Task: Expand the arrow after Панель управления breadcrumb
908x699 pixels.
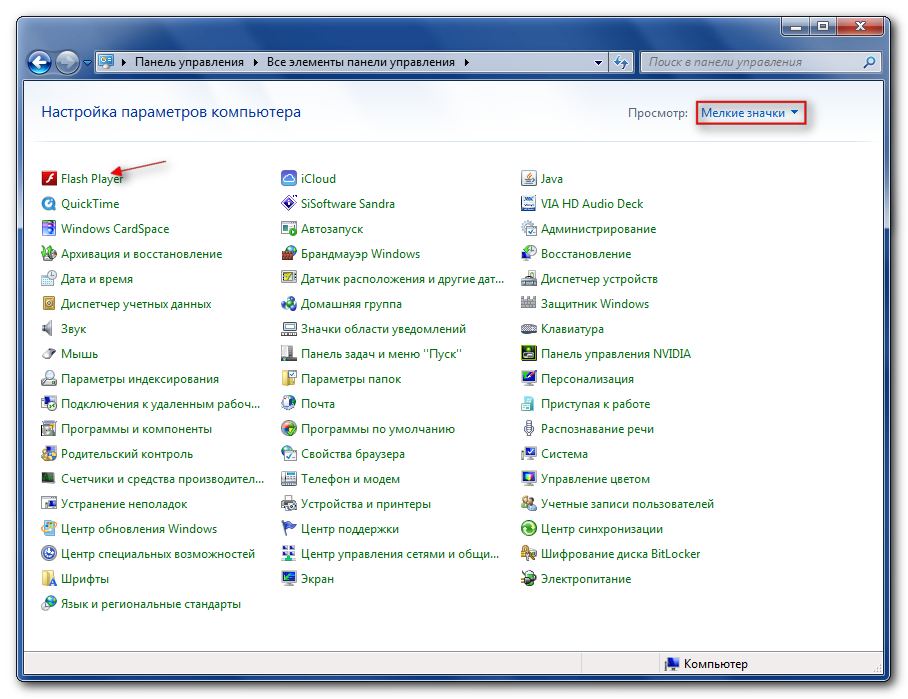Action: 257,62
